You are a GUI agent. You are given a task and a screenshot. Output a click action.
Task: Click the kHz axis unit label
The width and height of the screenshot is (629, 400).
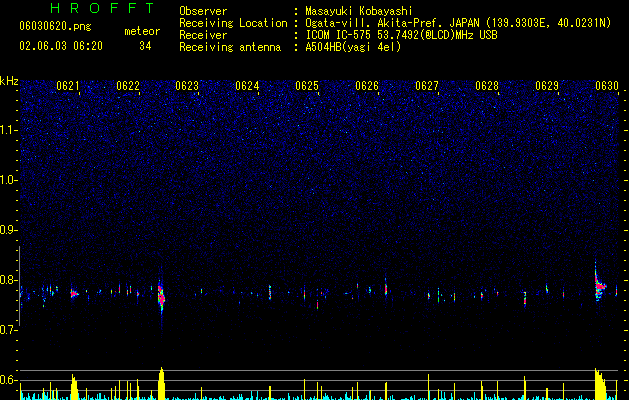tap(9, 81)
